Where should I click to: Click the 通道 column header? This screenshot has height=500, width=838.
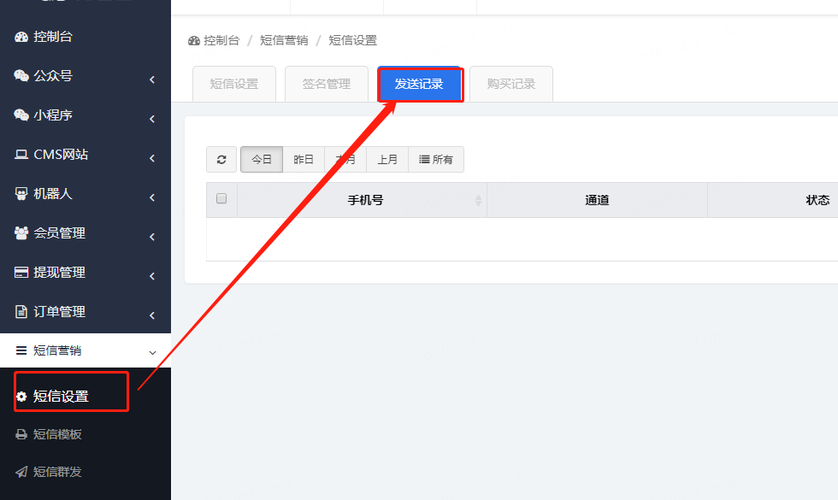[597, 200]
